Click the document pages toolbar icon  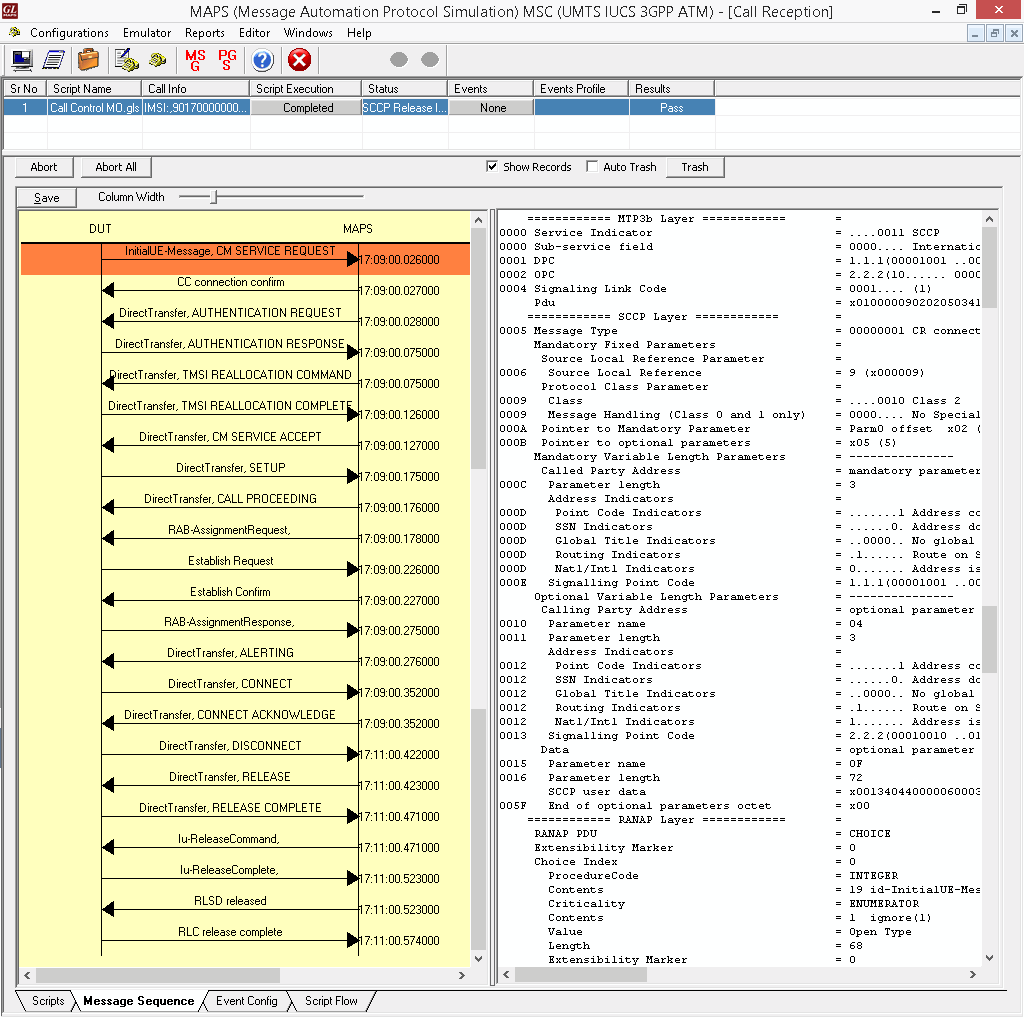(54, 60)
